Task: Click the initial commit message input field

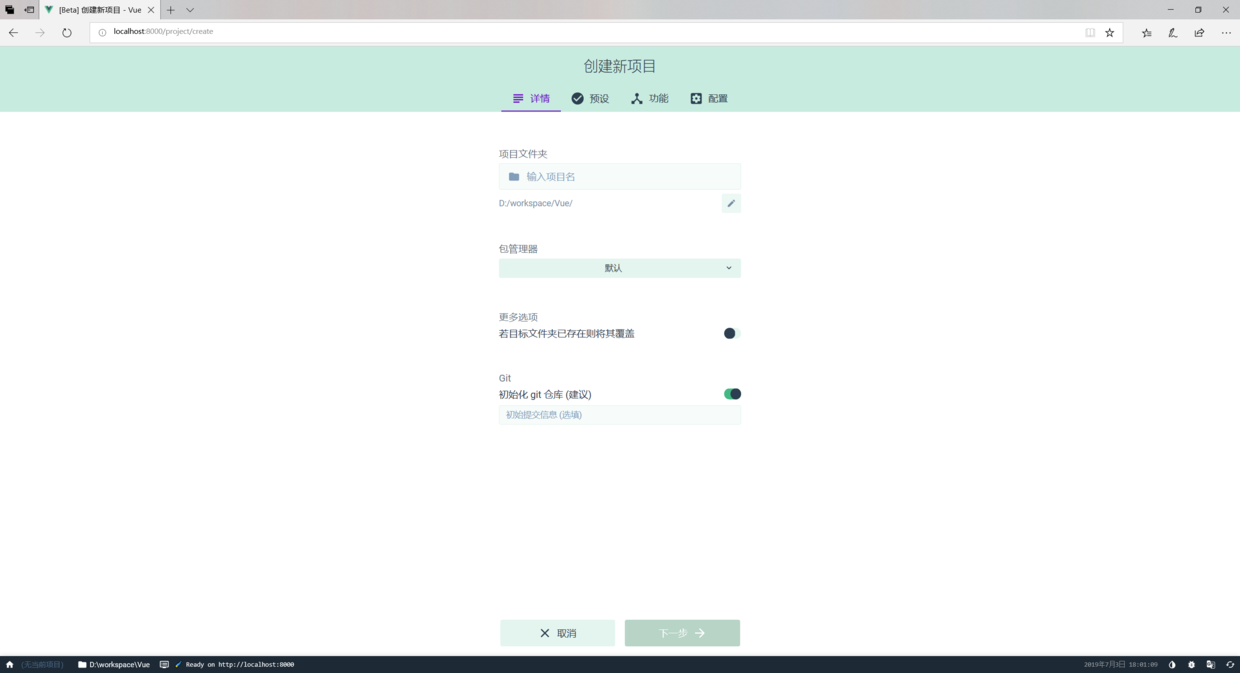Action: (x=619, y=414)
